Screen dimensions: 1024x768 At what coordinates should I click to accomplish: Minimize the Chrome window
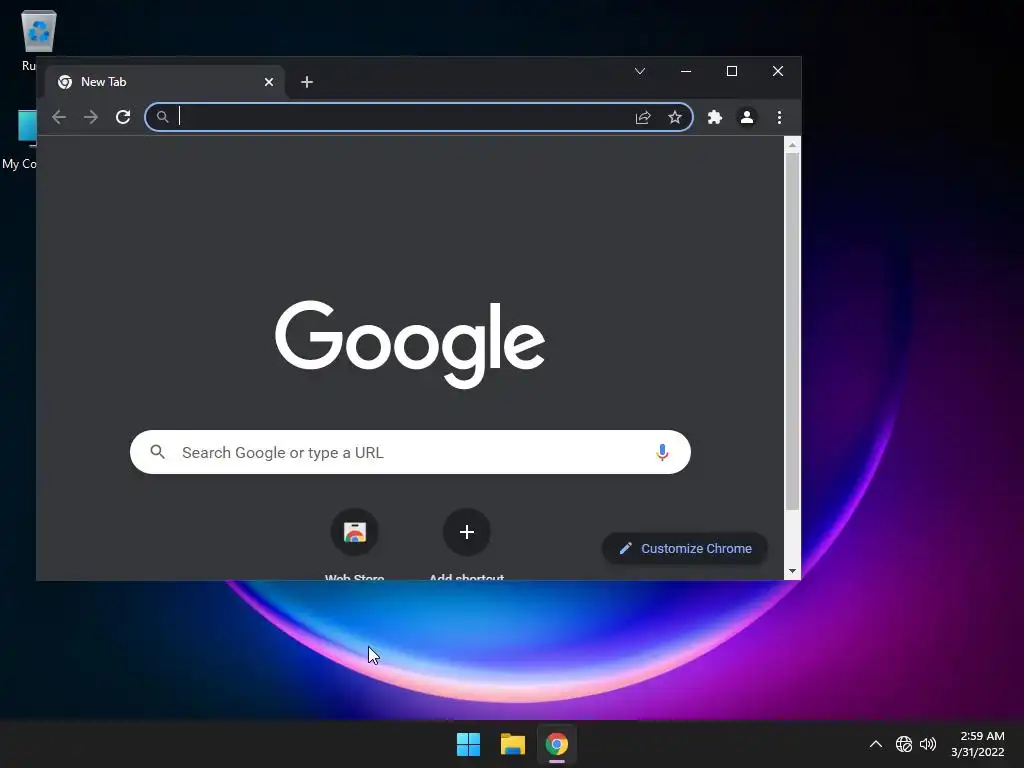(x=686, y=71)
